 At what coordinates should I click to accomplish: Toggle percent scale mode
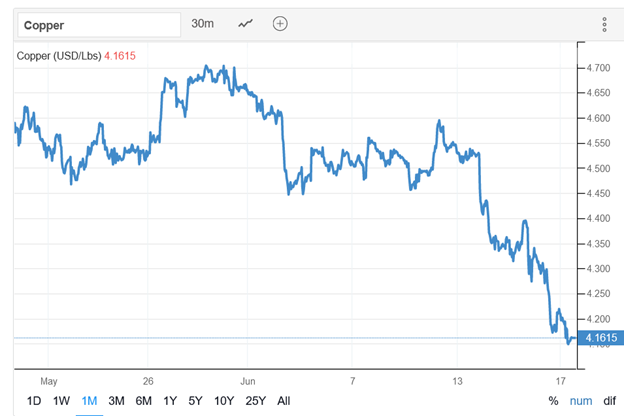[553, 401]
